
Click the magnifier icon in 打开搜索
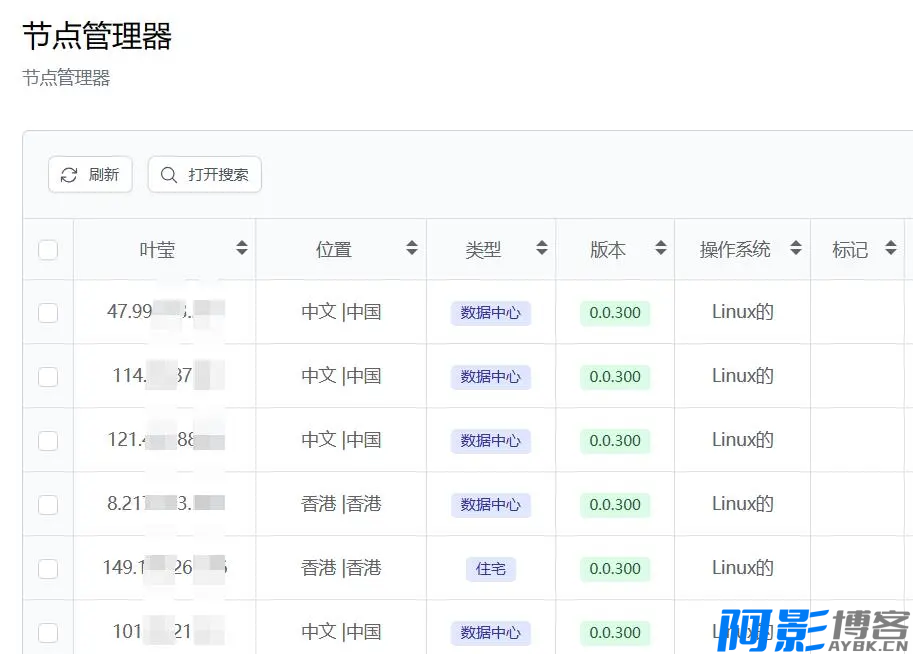pos(169,175)
